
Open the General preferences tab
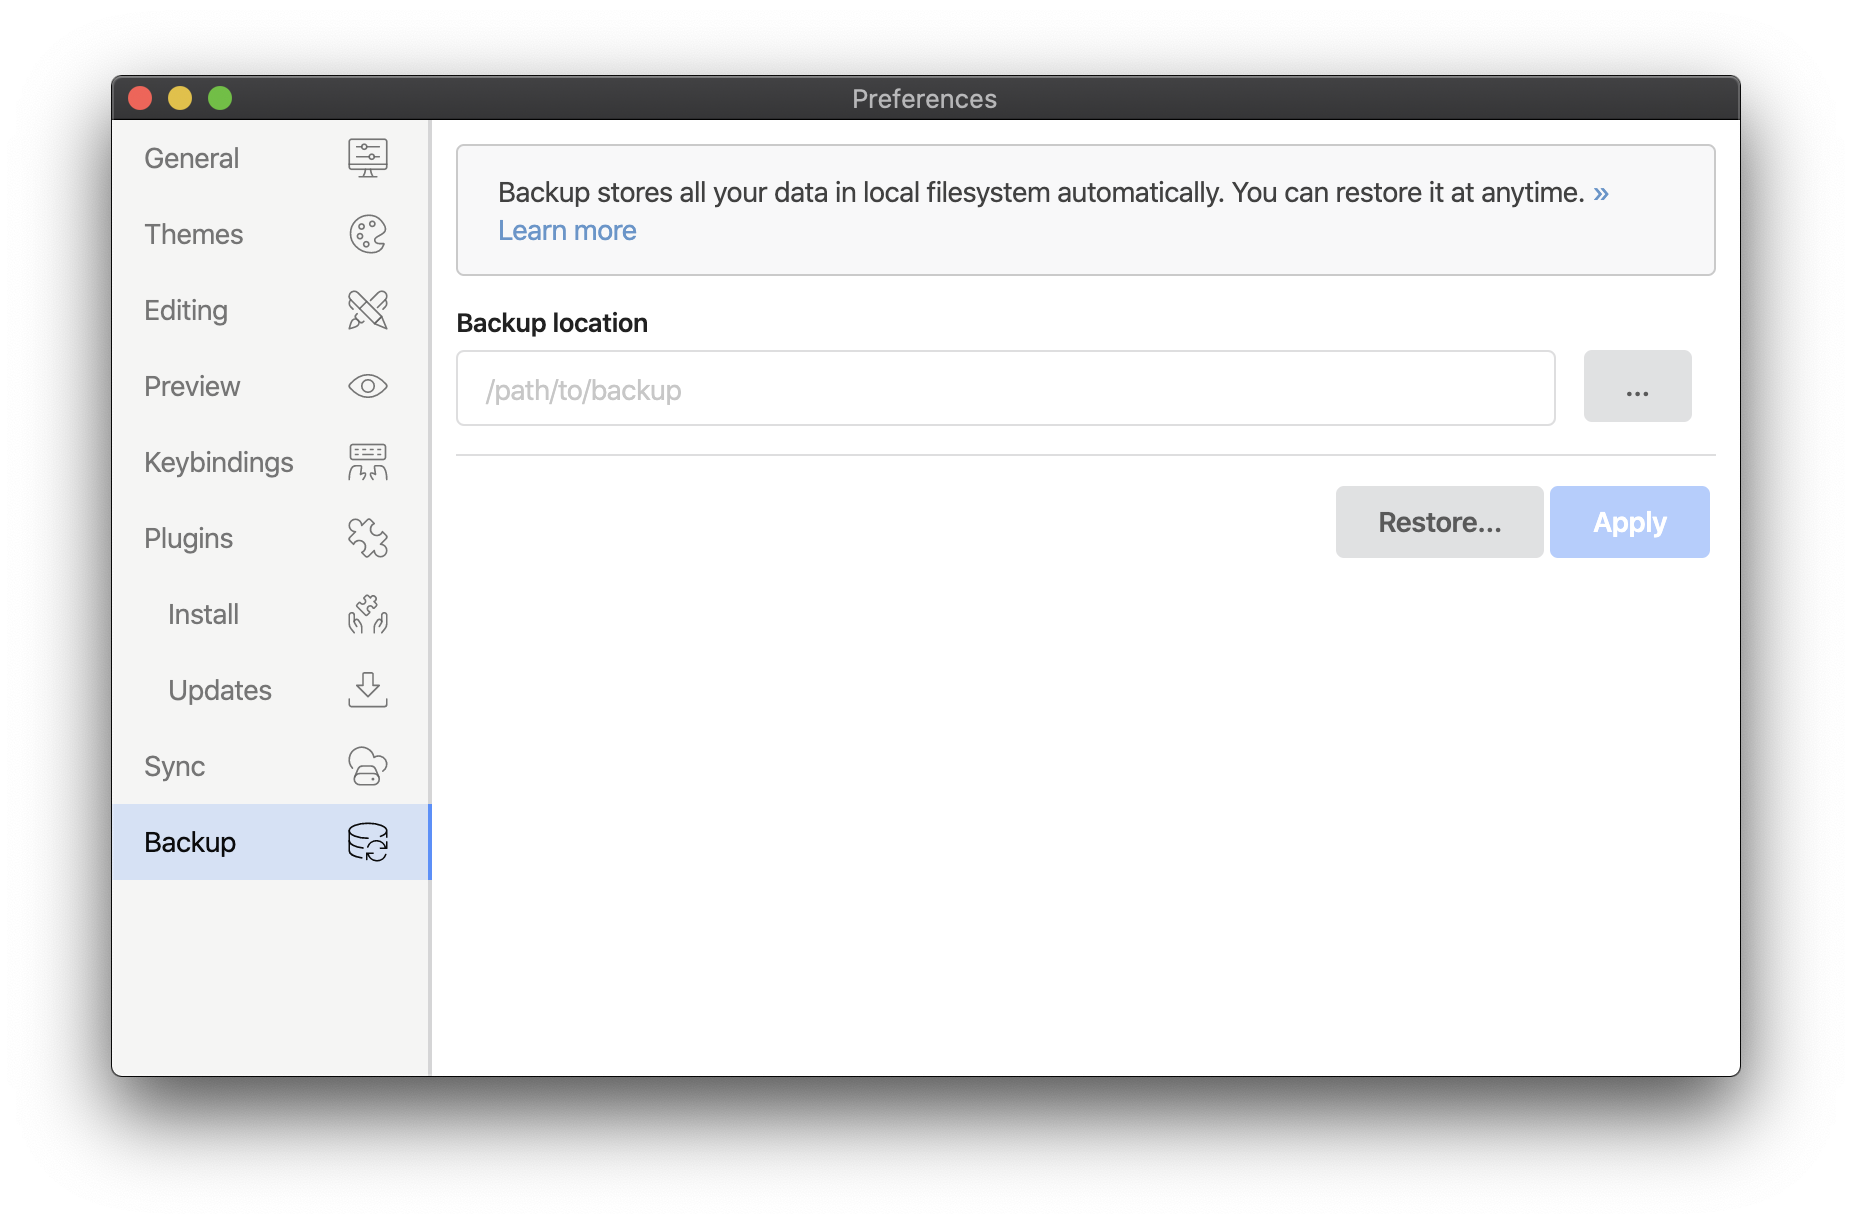191,158
